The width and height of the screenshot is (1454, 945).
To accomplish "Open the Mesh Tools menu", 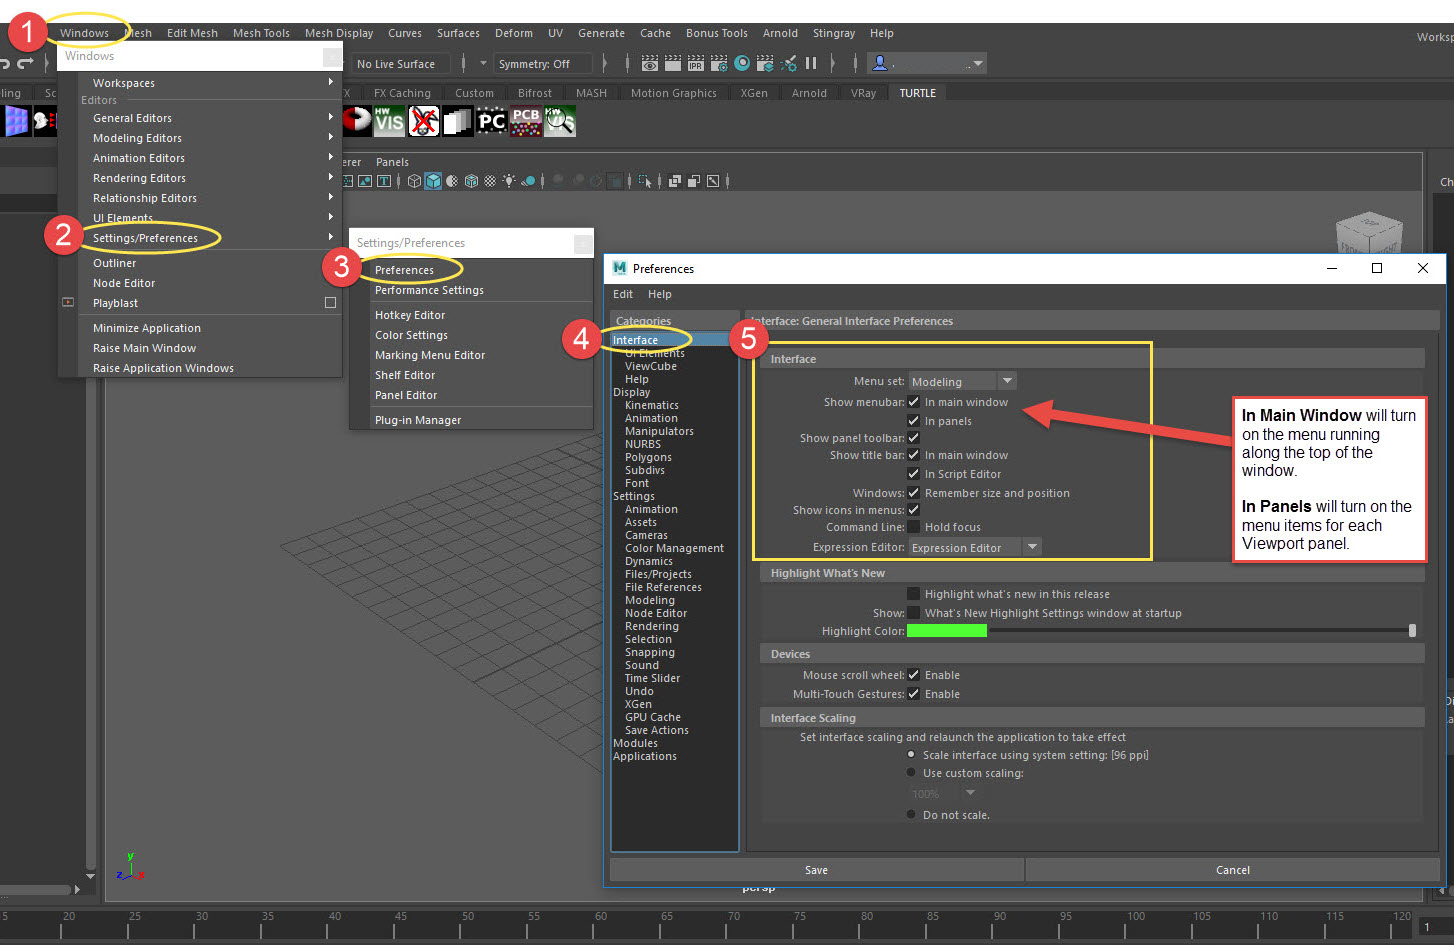I will coord(261,33).
